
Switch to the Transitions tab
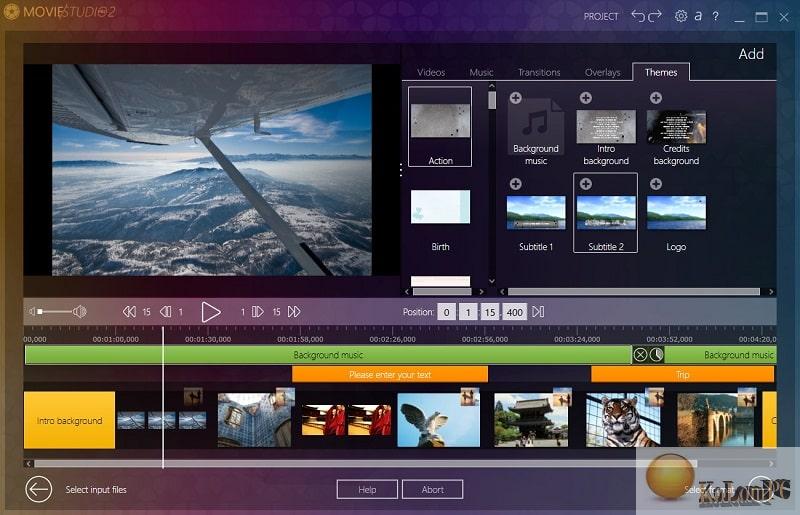(x=539, y=72)
